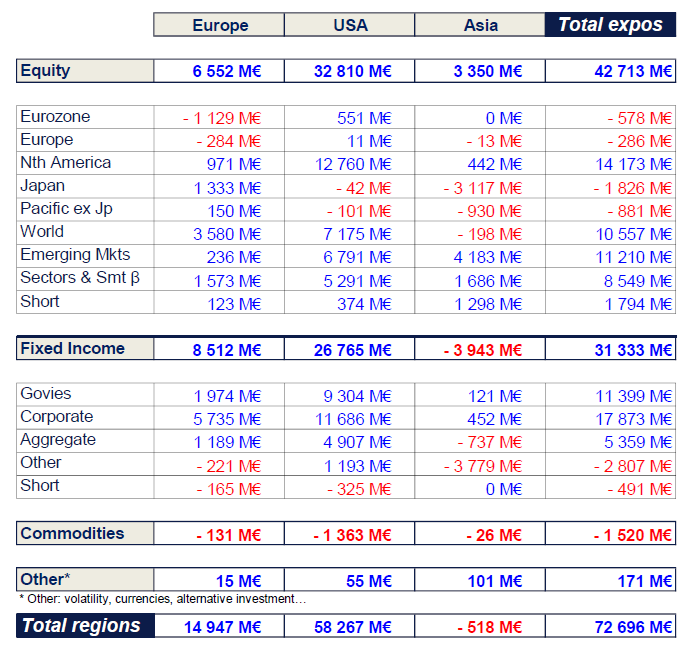
Task: Click the Europe column header
Action: click(219, 25)
